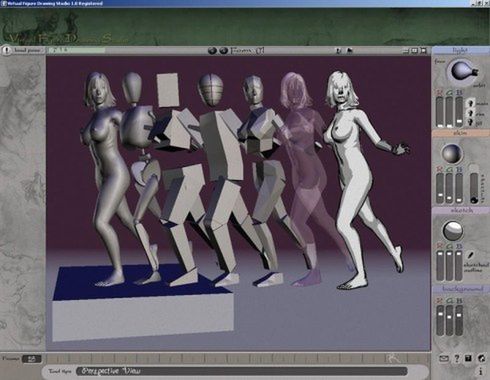Image resolution: width=490 pixels, height=380 pixels.
Task: Click the floppy disk save icon
Action: click(x=468, y=359)
